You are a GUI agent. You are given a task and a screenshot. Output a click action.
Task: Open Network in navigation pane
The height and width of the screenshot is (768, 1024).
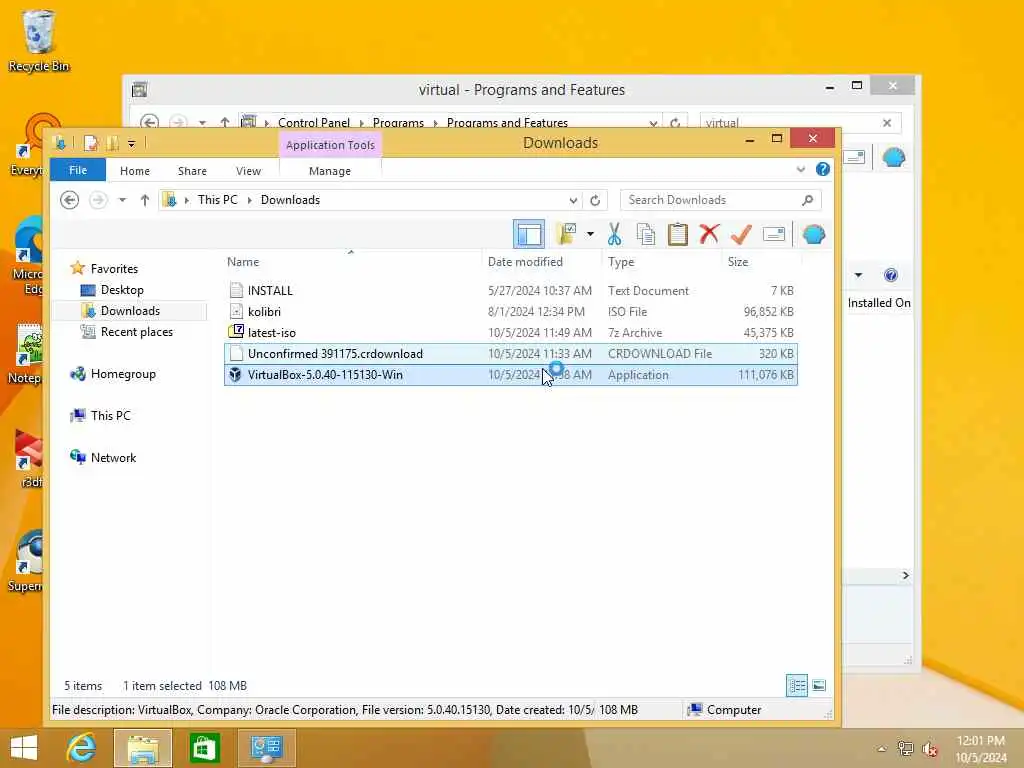point(113,458)
